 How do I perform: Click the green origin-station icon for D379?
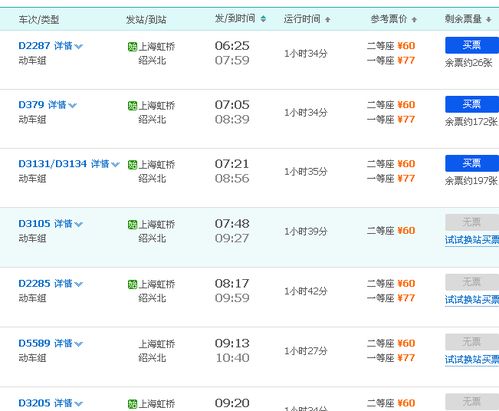[132, 106]
